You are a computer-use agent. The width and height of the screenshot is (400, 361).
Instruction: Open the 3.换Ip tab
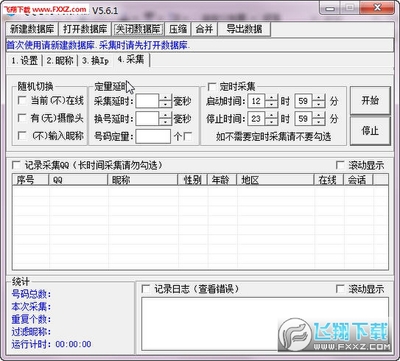tap(95, 61)
